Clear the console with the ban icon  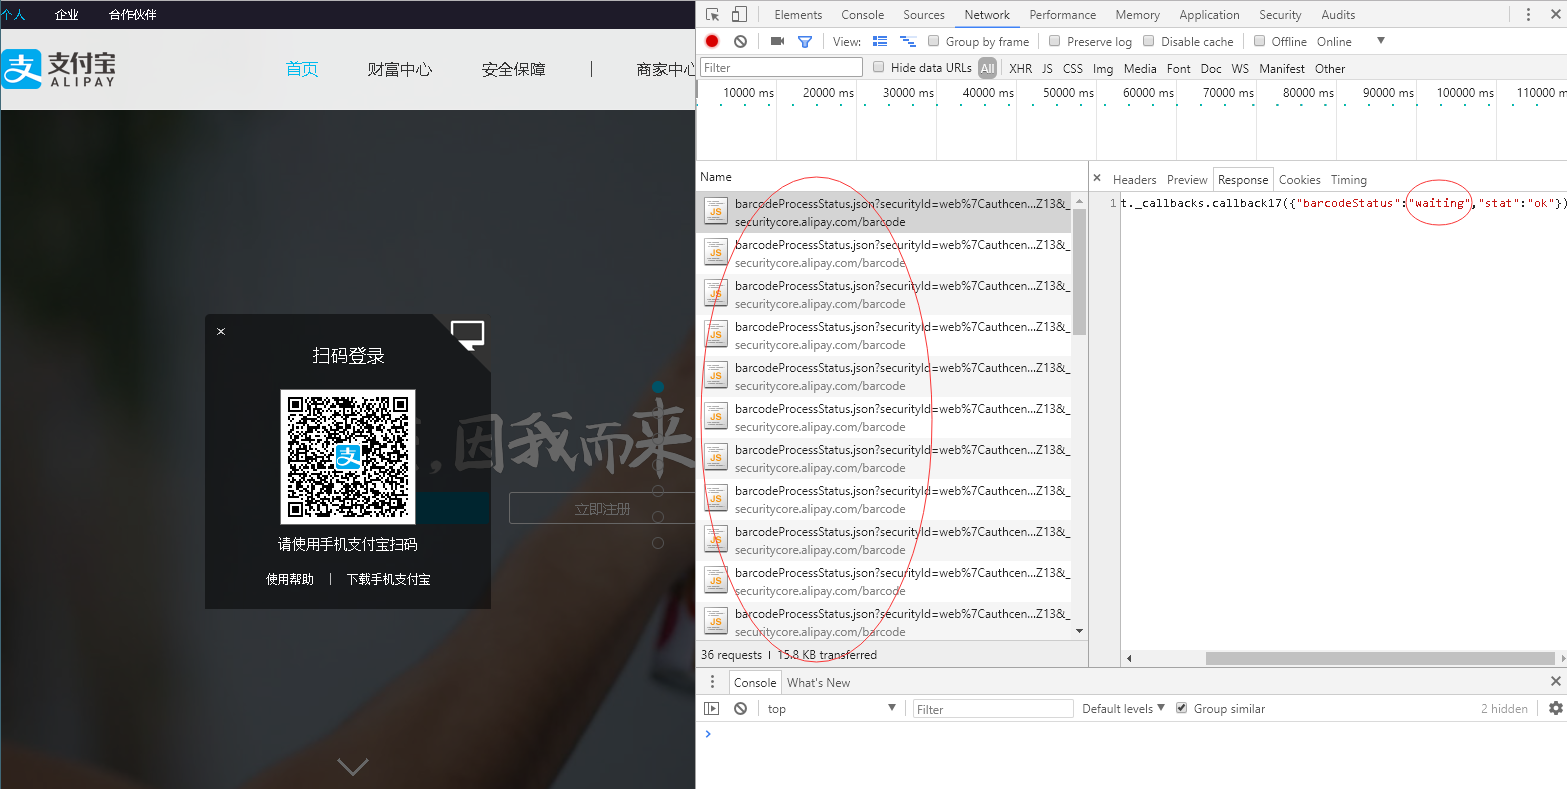coord(740,708)
